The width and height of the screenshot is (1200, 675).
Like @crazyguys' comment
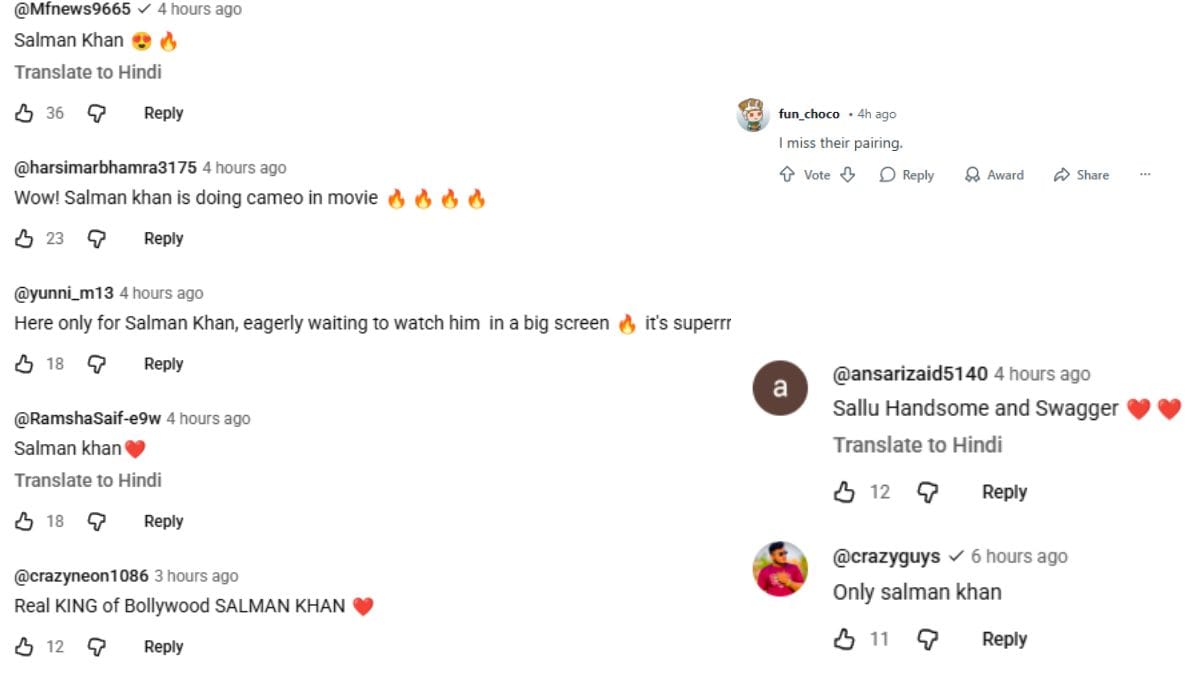[x=846, y=639]
